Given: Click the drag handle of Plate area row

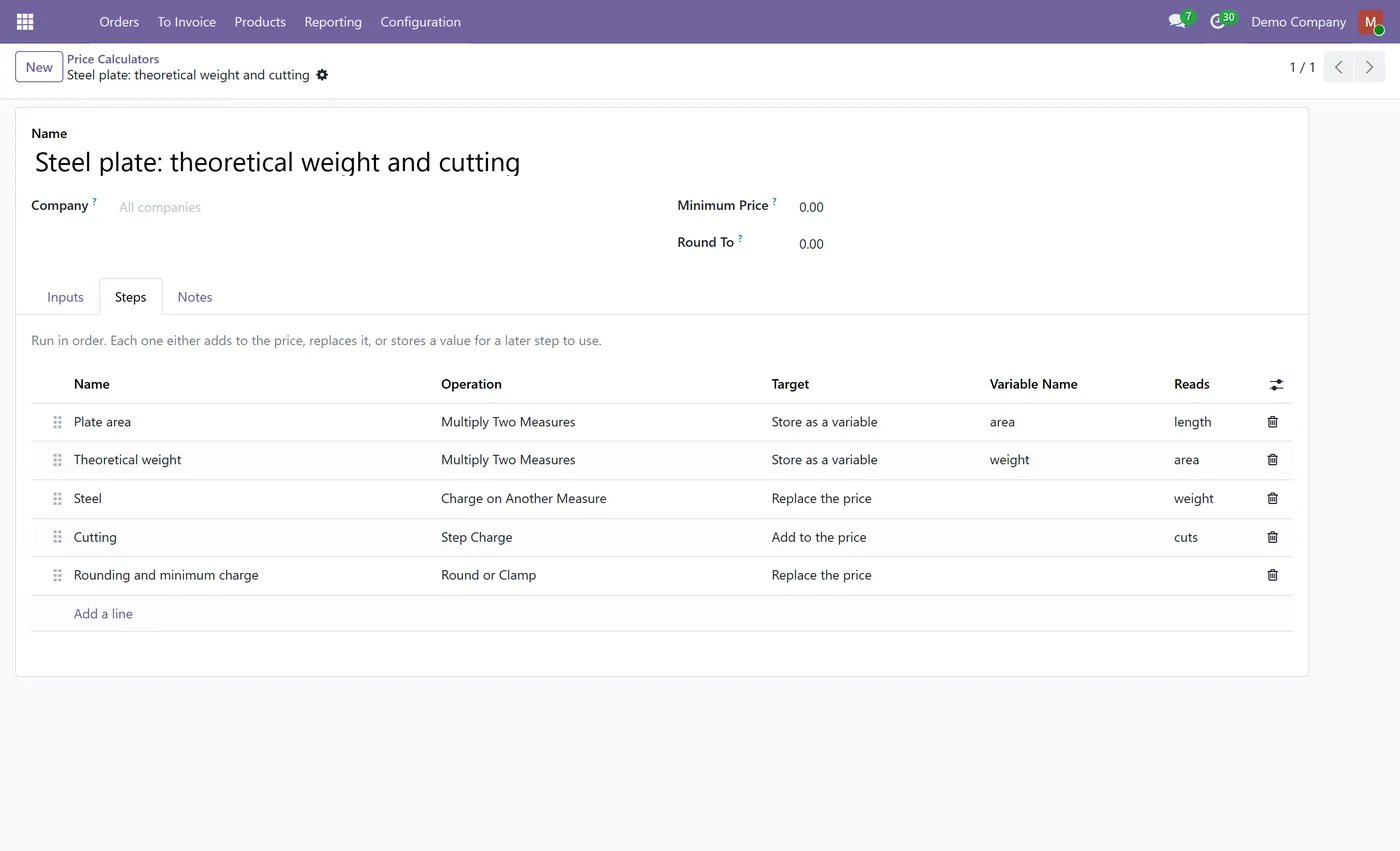Looking at the screenshot, I should [57, 422].
